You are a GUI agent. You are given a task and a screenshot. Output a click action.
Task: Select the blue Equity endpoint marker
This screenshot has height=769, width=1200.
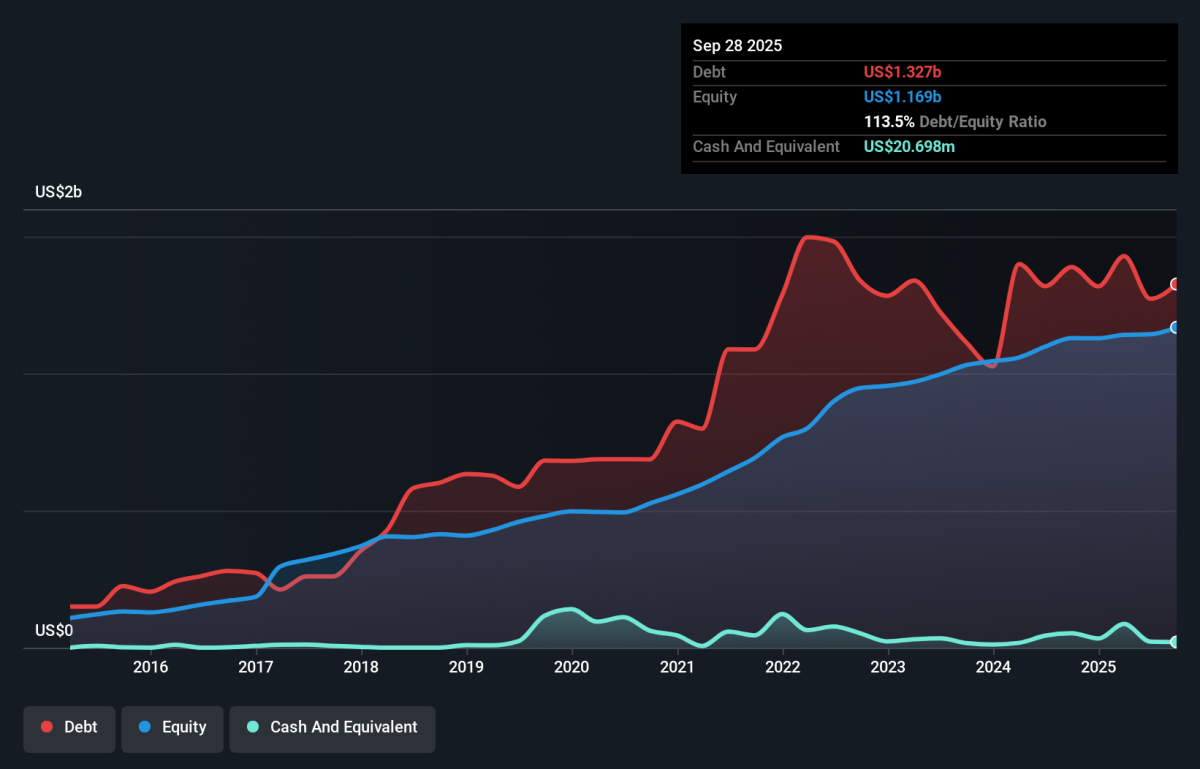point(1175,327)
